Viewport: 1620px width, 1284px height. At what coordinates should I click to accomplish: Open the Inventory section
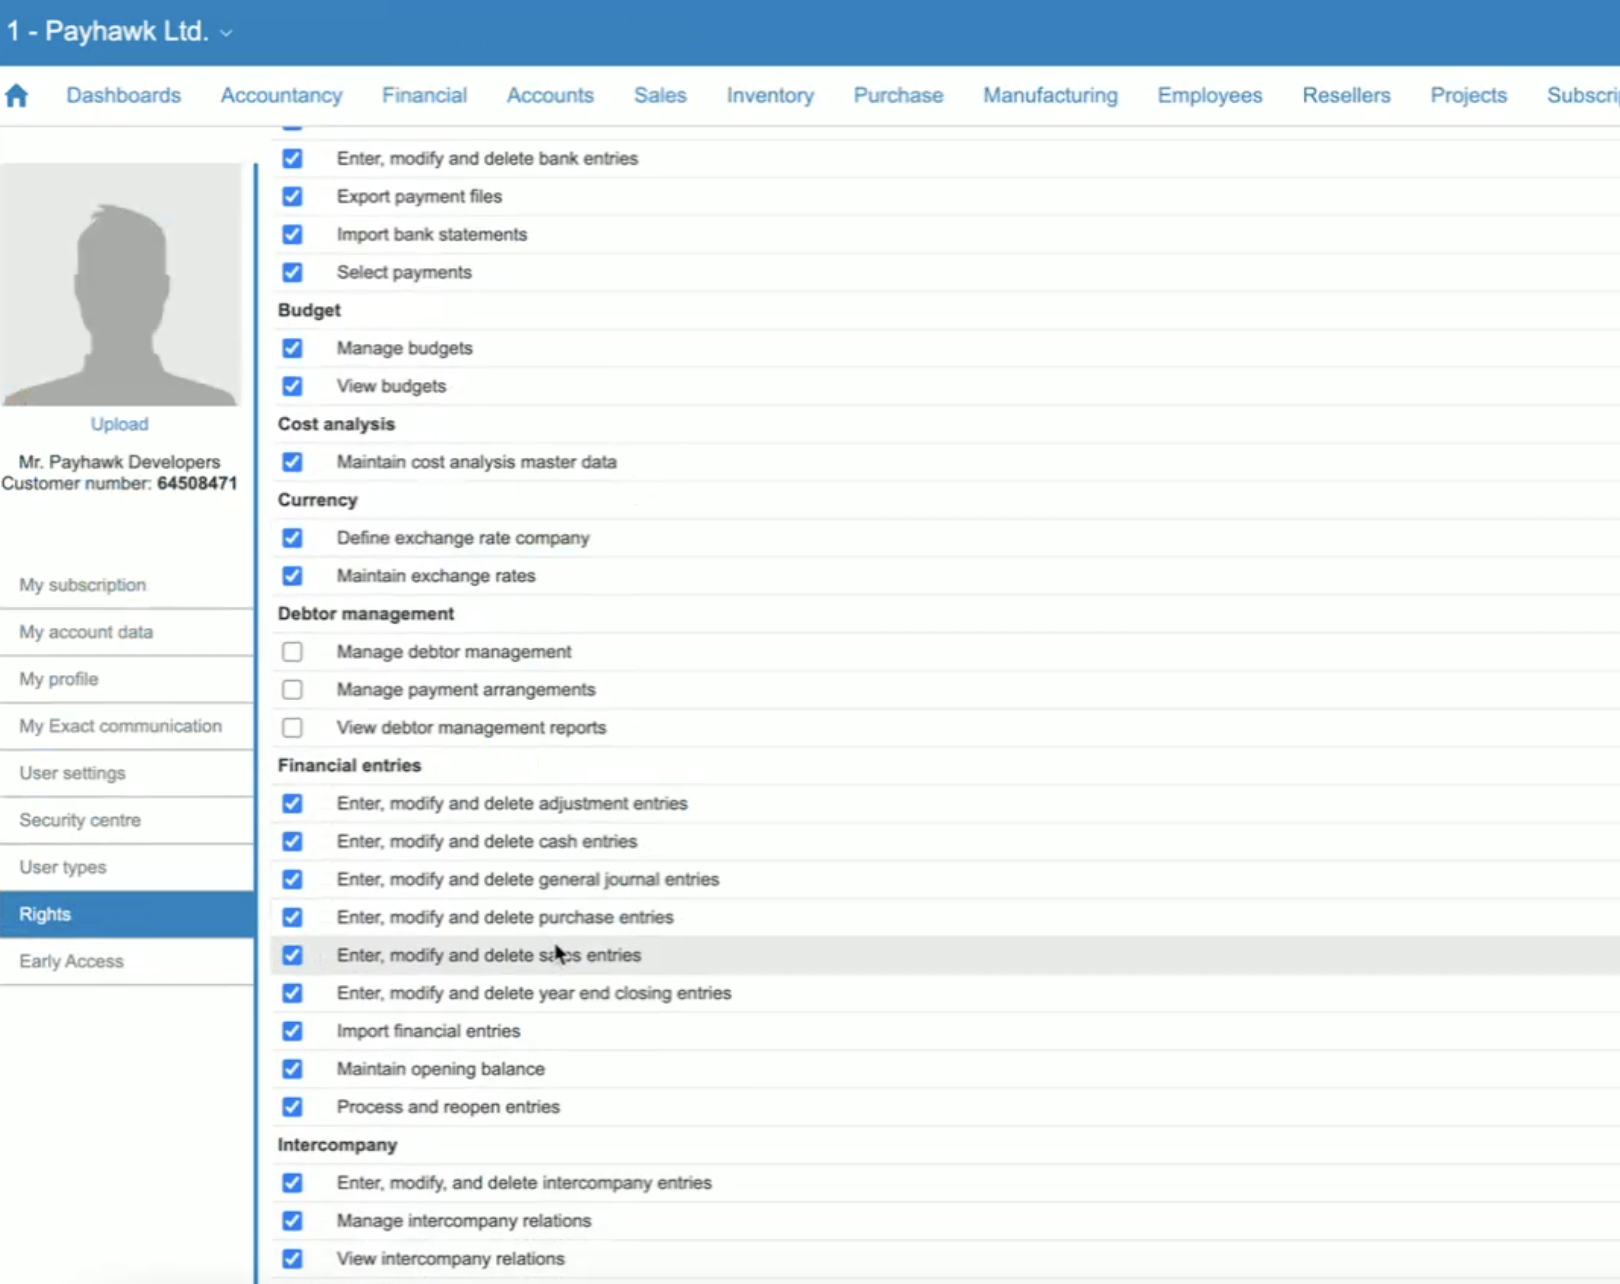point(770,95)
